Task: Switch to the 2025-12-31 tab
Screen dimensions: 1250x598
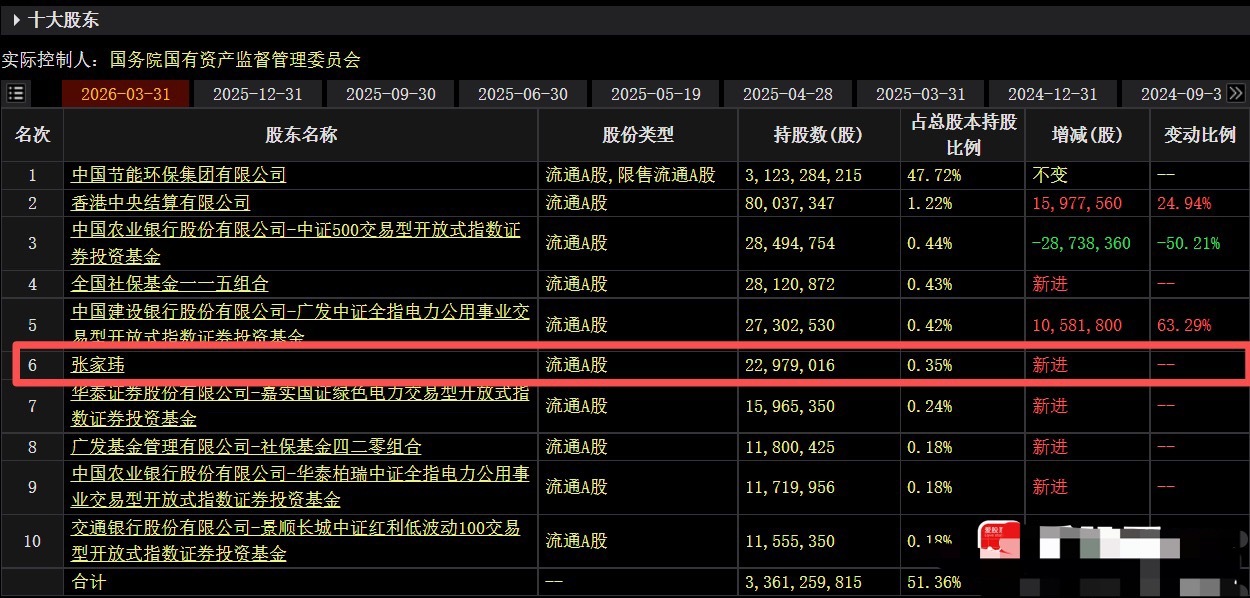Action: point(257,93)
